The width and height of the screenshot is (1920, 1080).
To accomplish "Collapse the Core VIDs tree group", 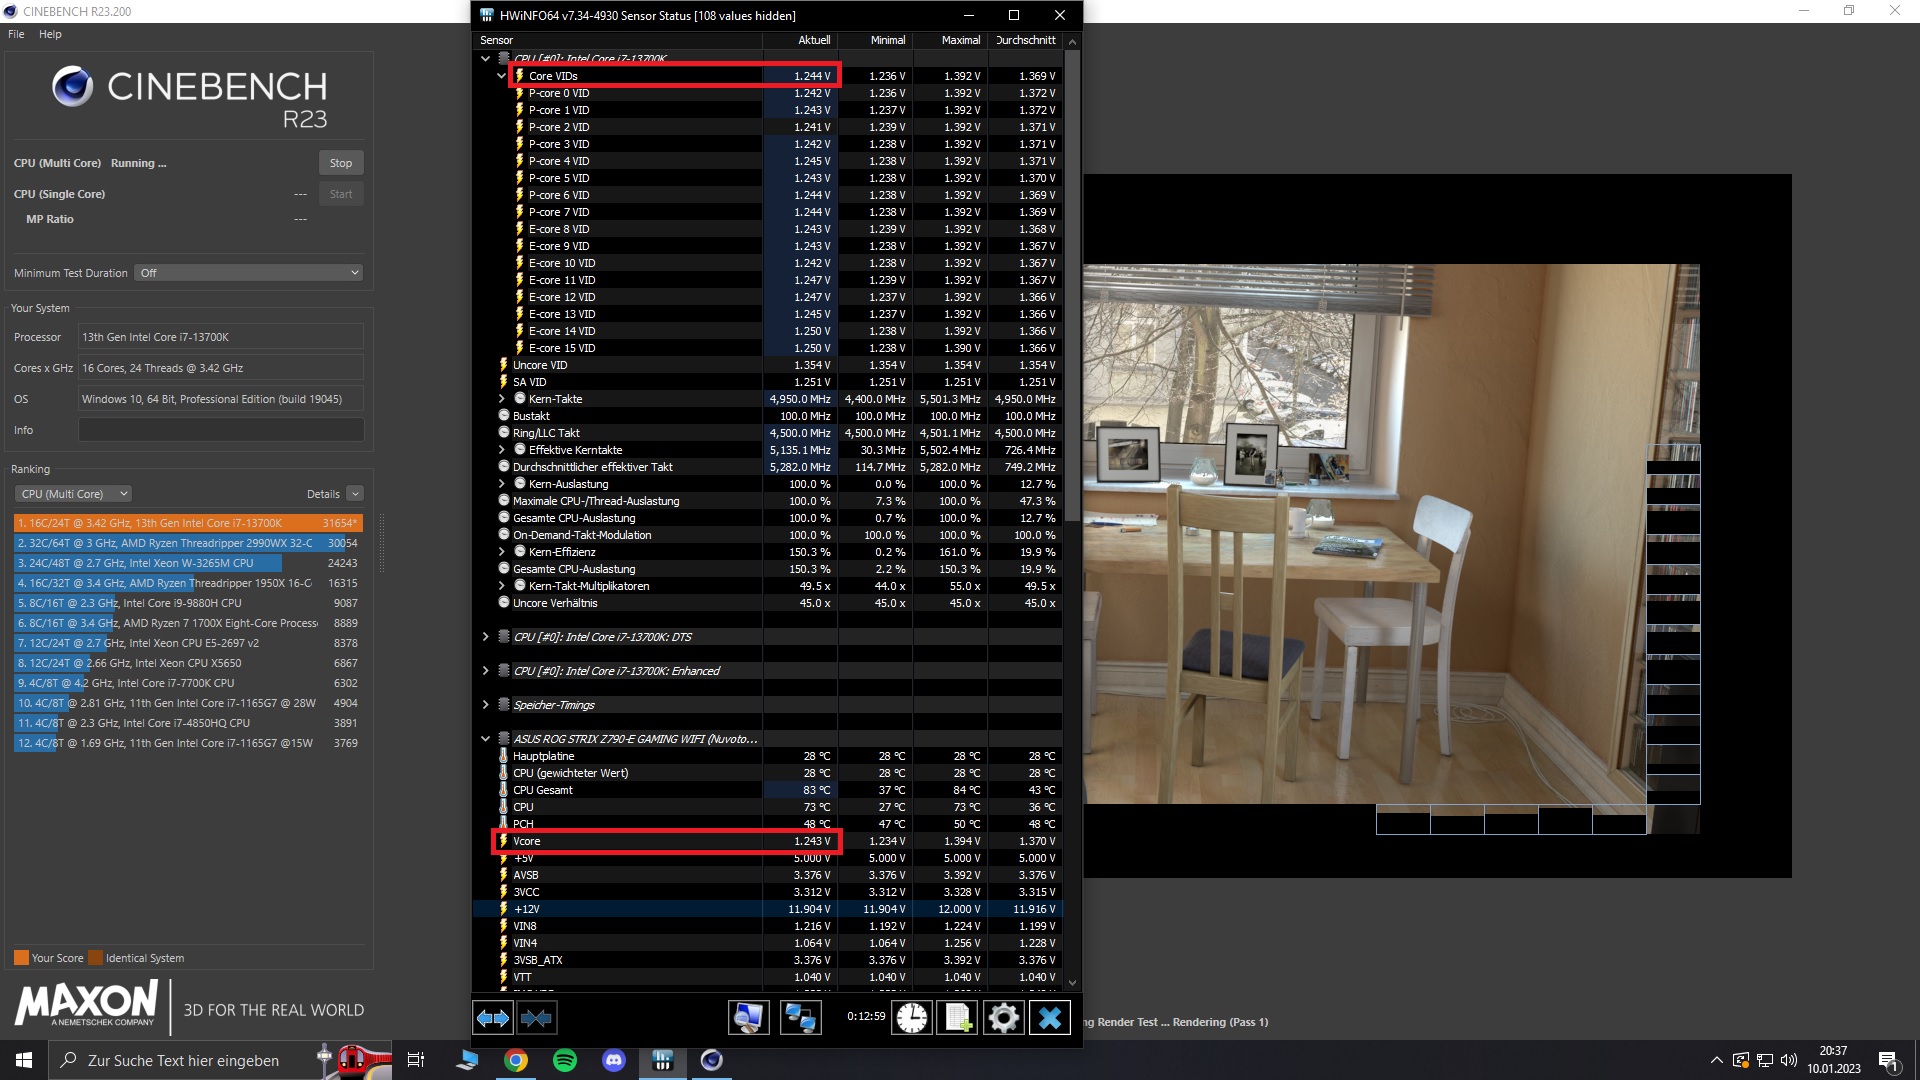I will point(502,76).
